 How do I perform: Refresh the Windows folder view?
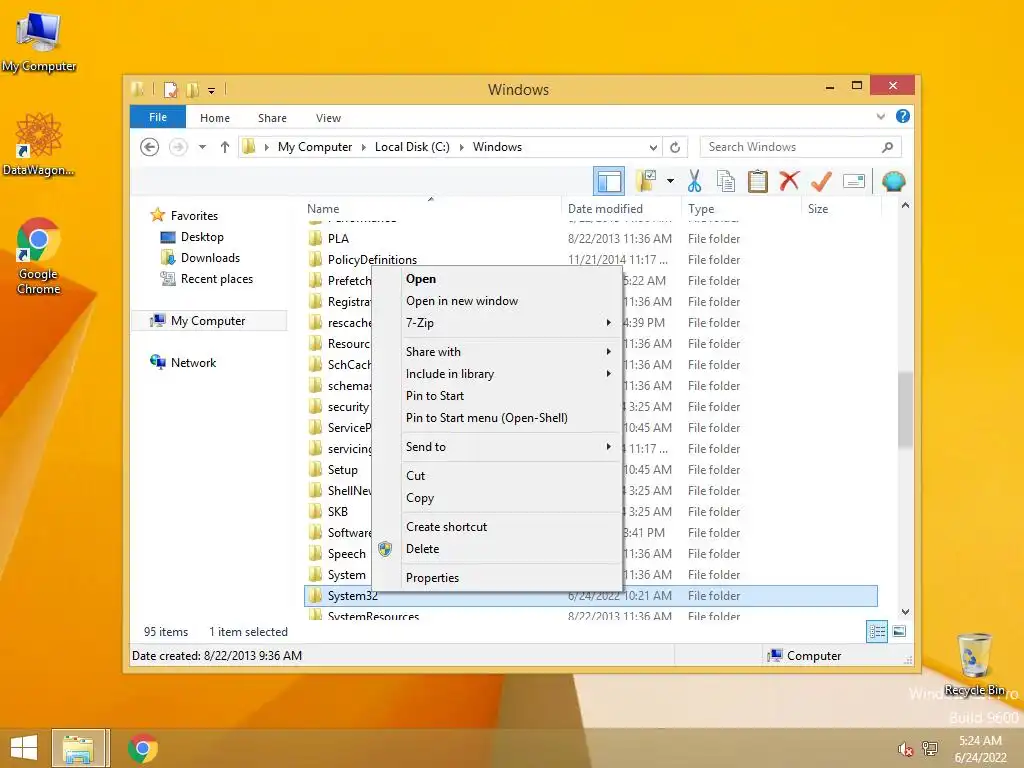click(675, 148)
